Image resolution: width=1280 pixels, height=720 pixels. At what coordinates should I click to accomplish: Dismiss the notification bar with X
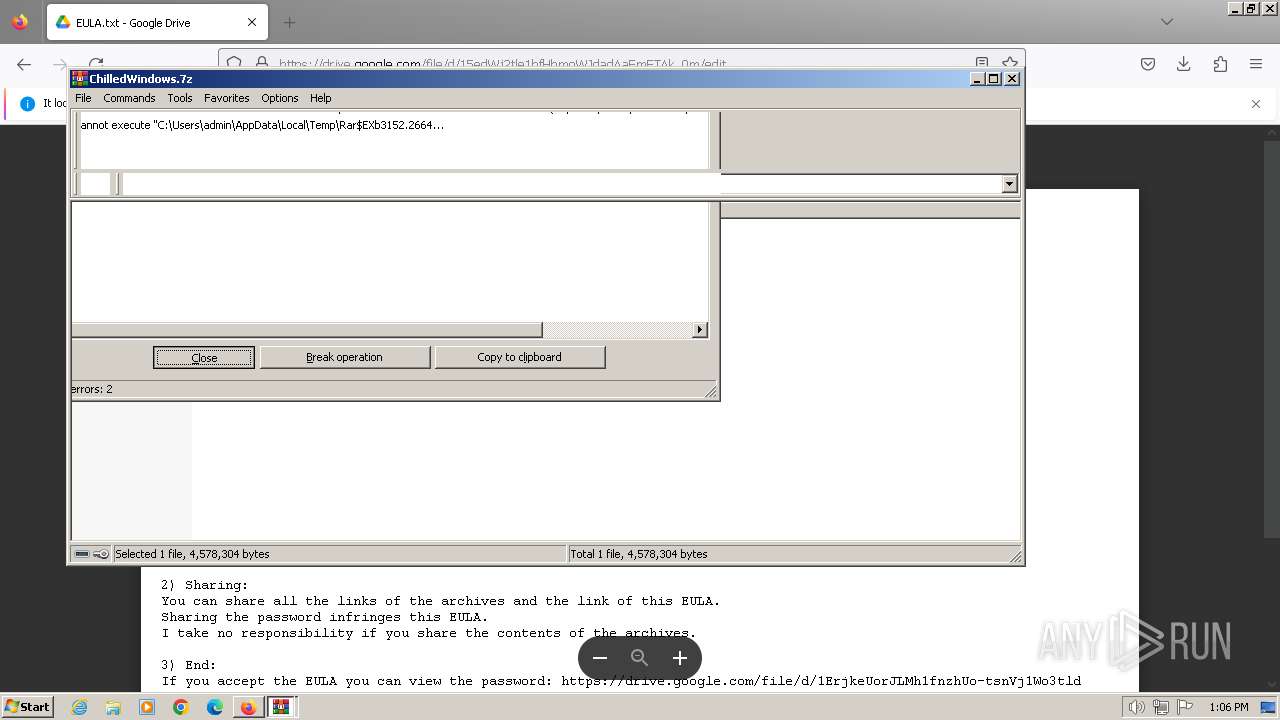click(x=1256, y=104)
